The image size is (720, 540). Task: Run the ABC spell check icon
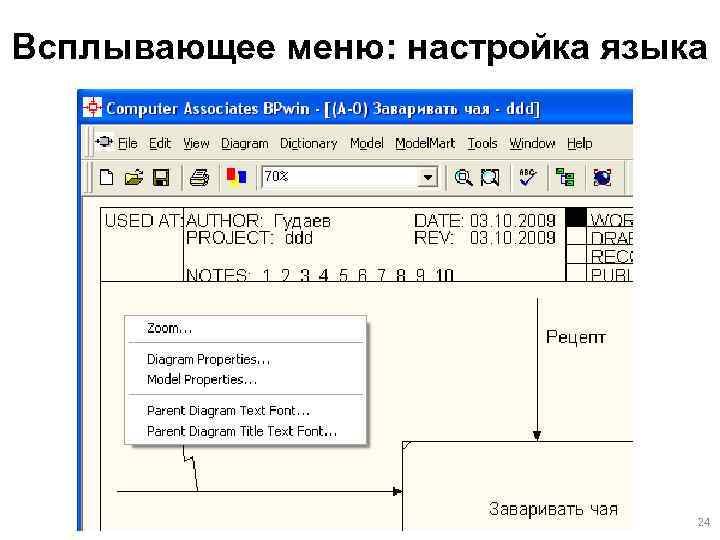pos(528,177)
